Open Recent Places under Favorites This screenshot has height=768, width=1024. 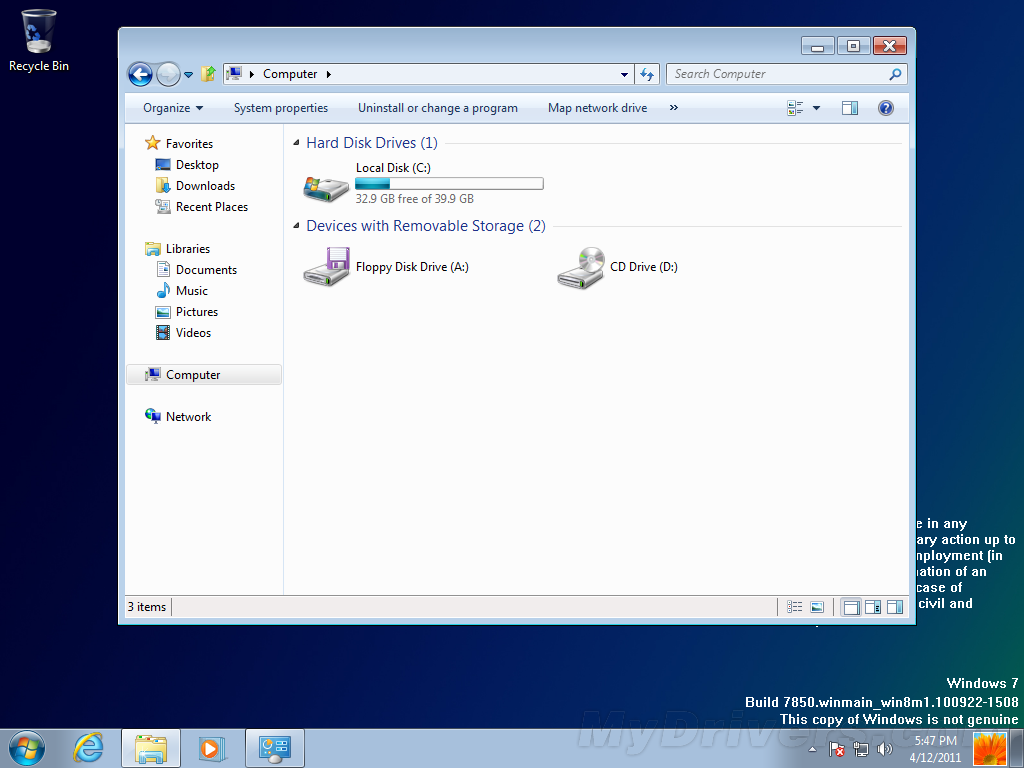click(x=212, y=207)
